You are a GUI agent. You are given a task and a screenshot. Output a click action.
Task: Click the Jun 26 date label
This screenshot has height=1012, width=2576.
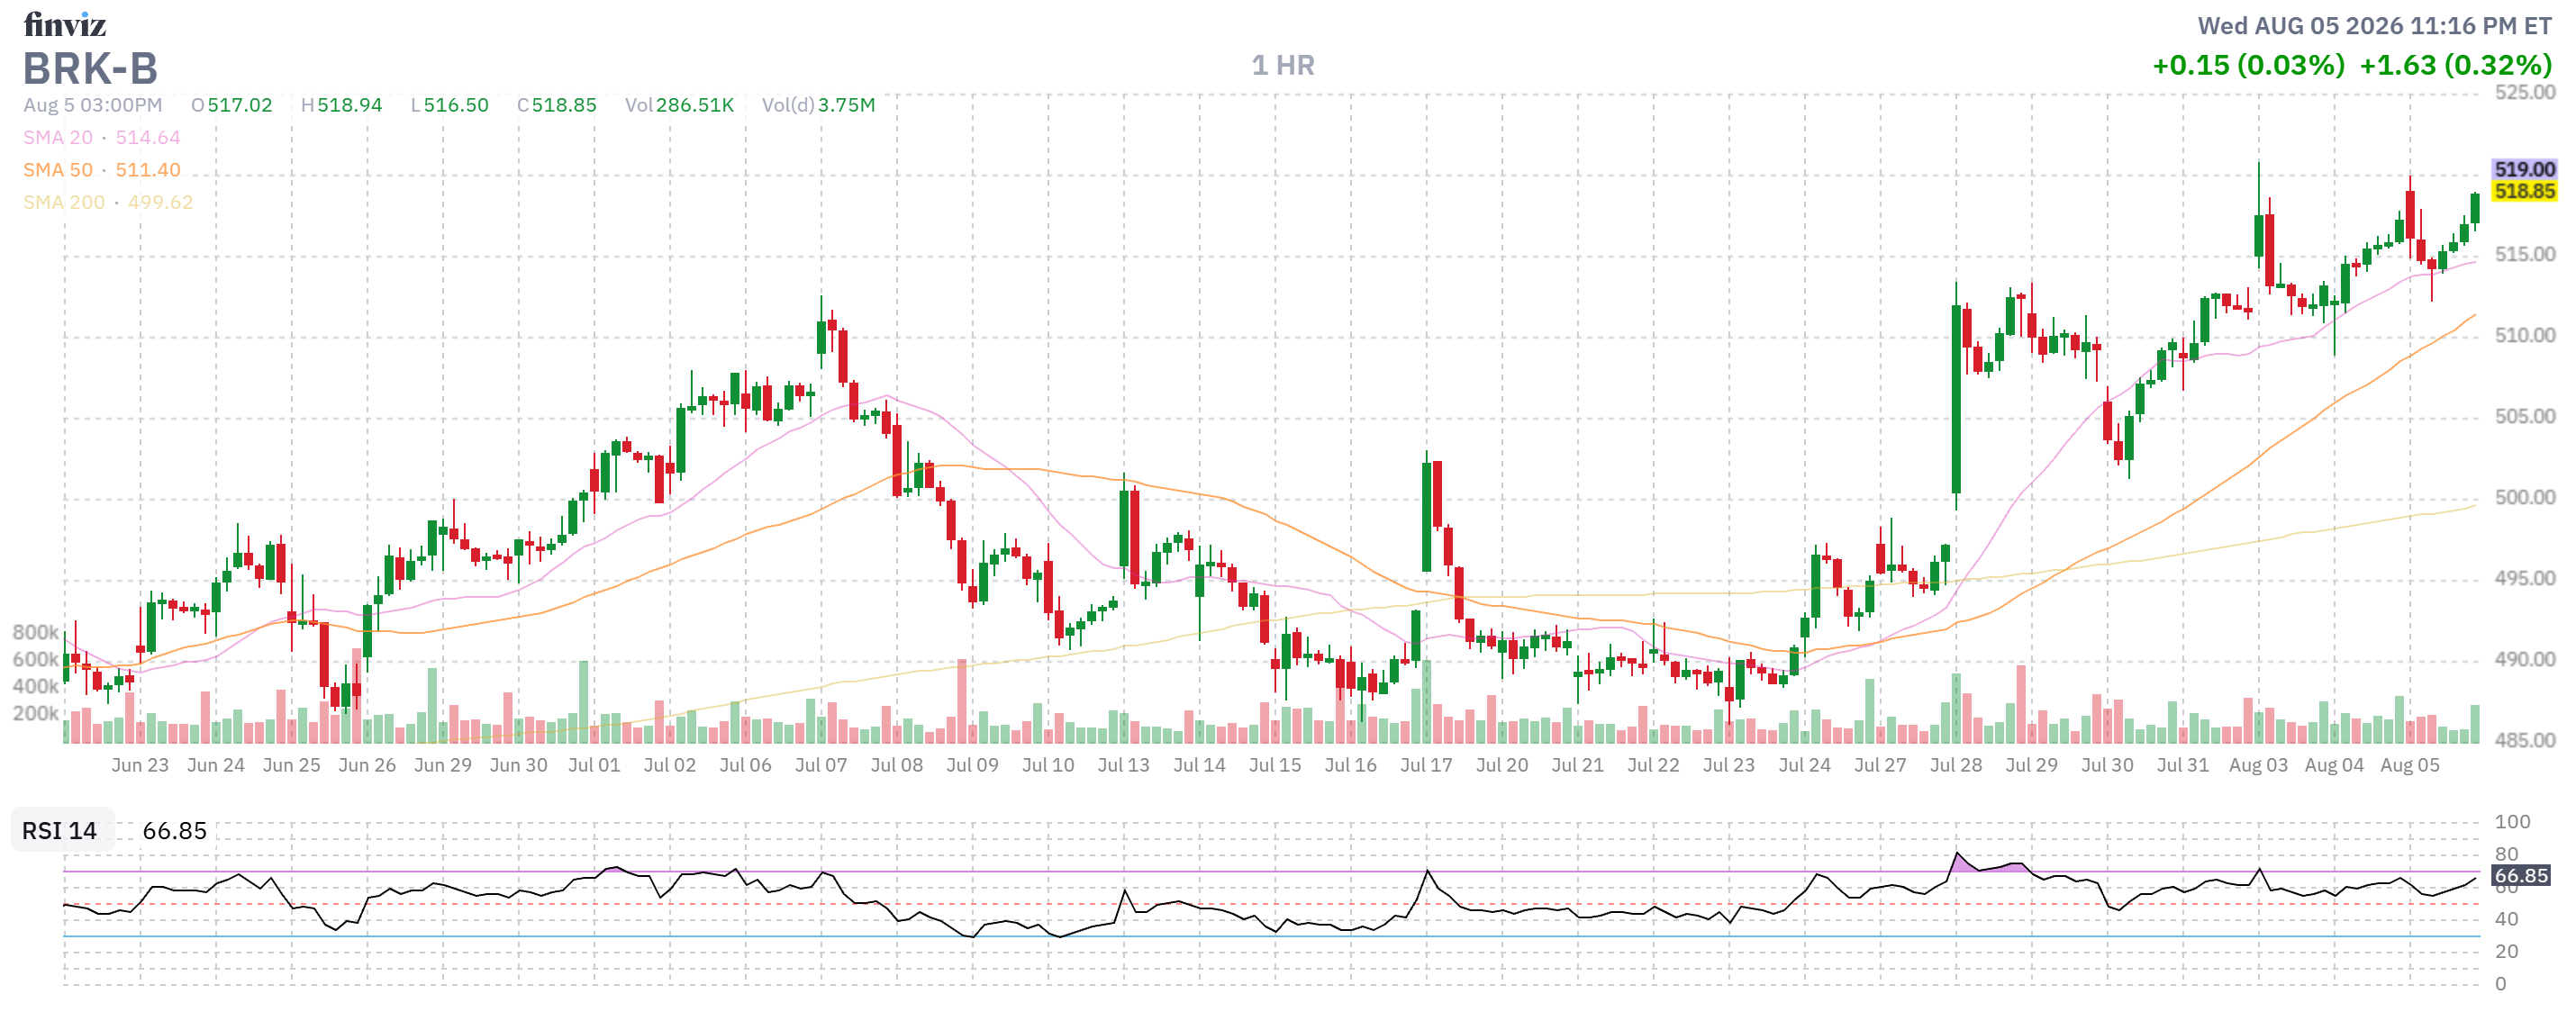tap(367, 766)
